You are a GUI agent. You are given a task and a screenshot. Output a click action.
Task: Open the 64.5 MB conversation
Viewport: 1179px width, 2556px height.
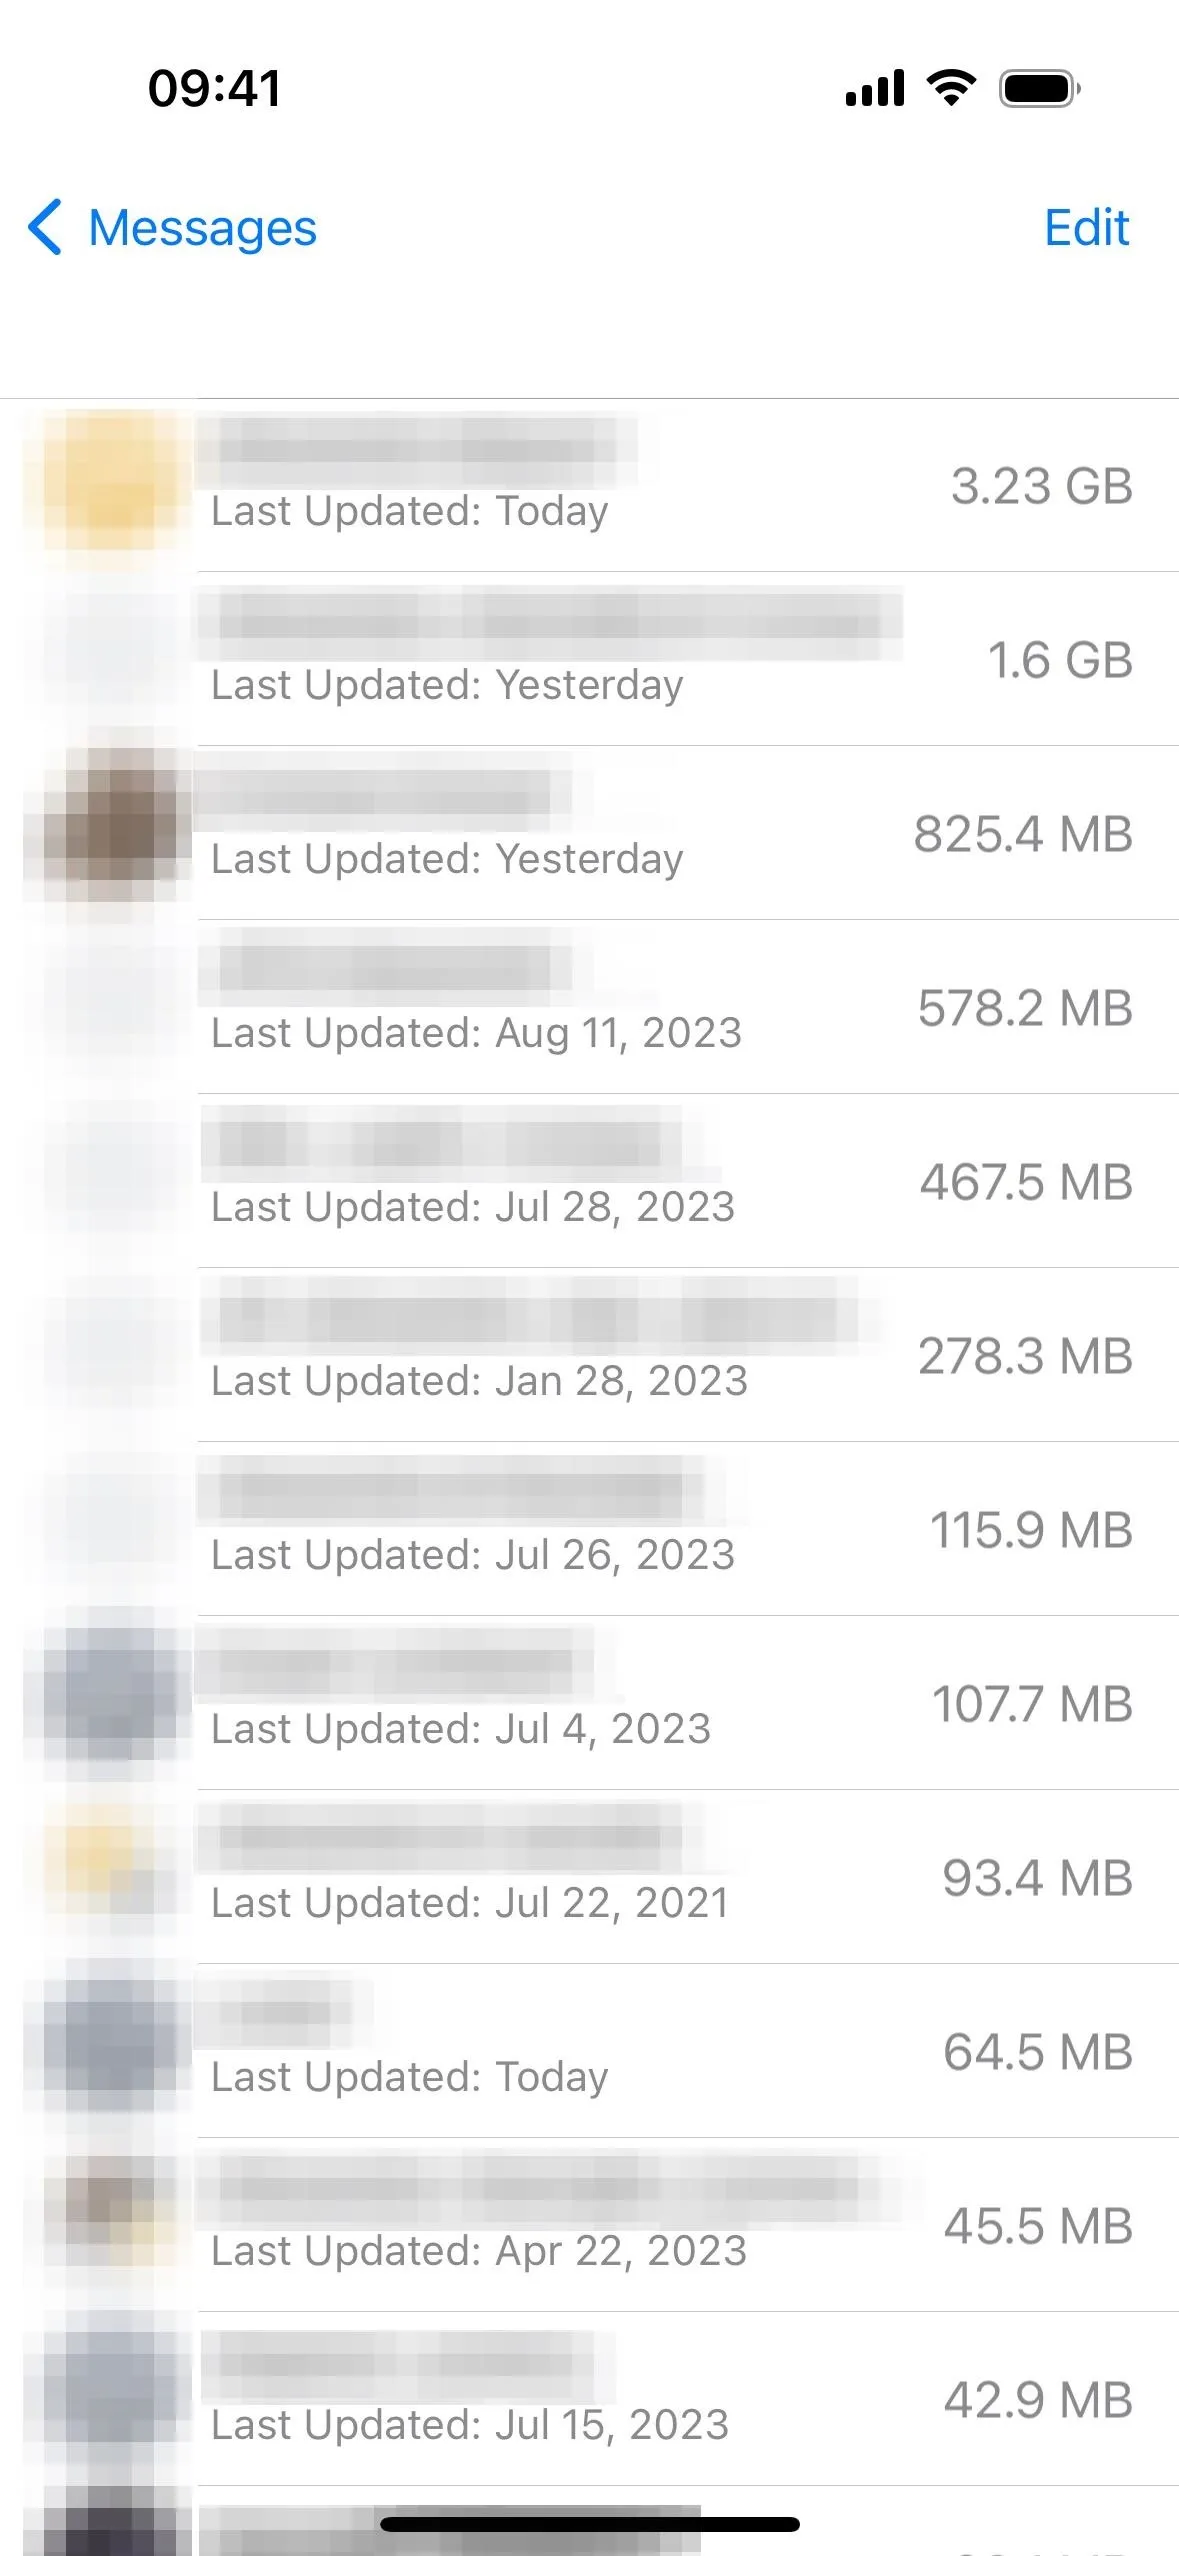(x=590, y=2052)
